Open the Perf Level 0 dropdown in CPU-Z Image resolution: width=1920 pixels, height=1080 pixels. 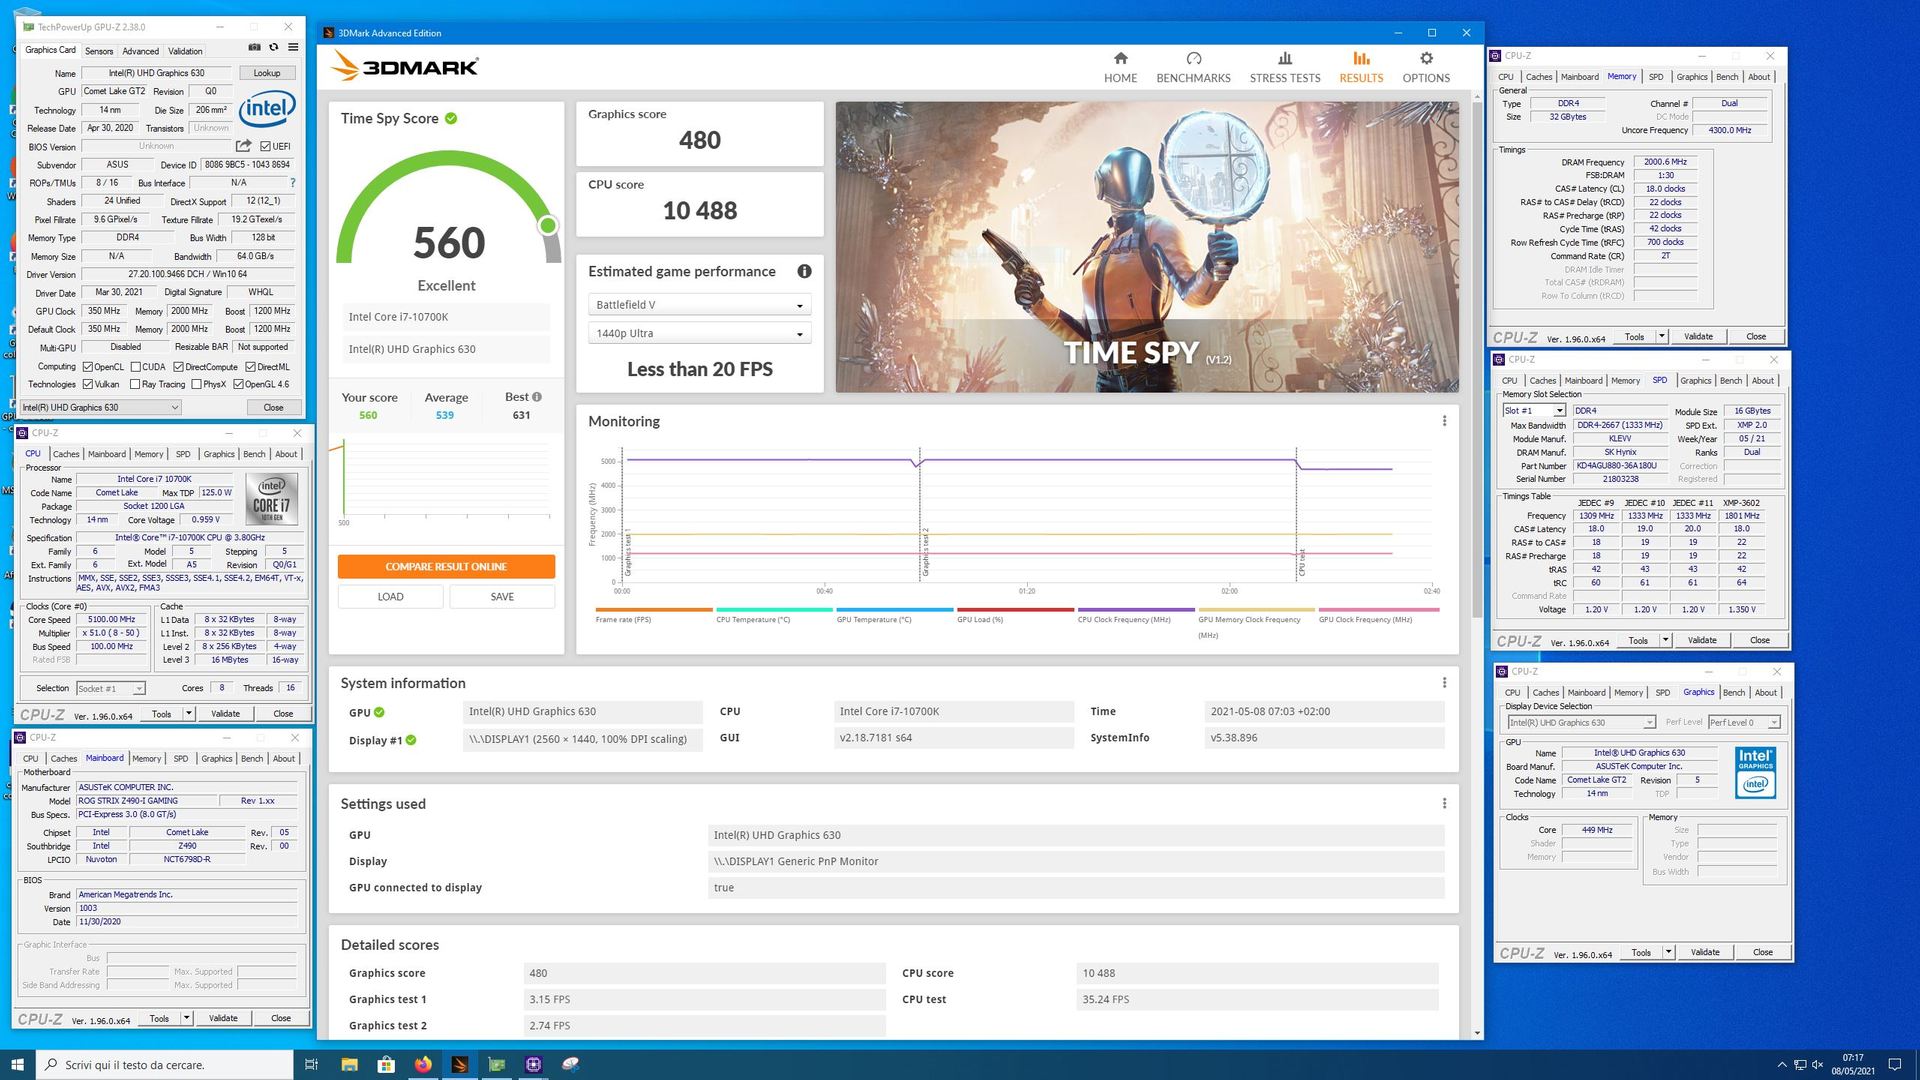click(1744, 722)
